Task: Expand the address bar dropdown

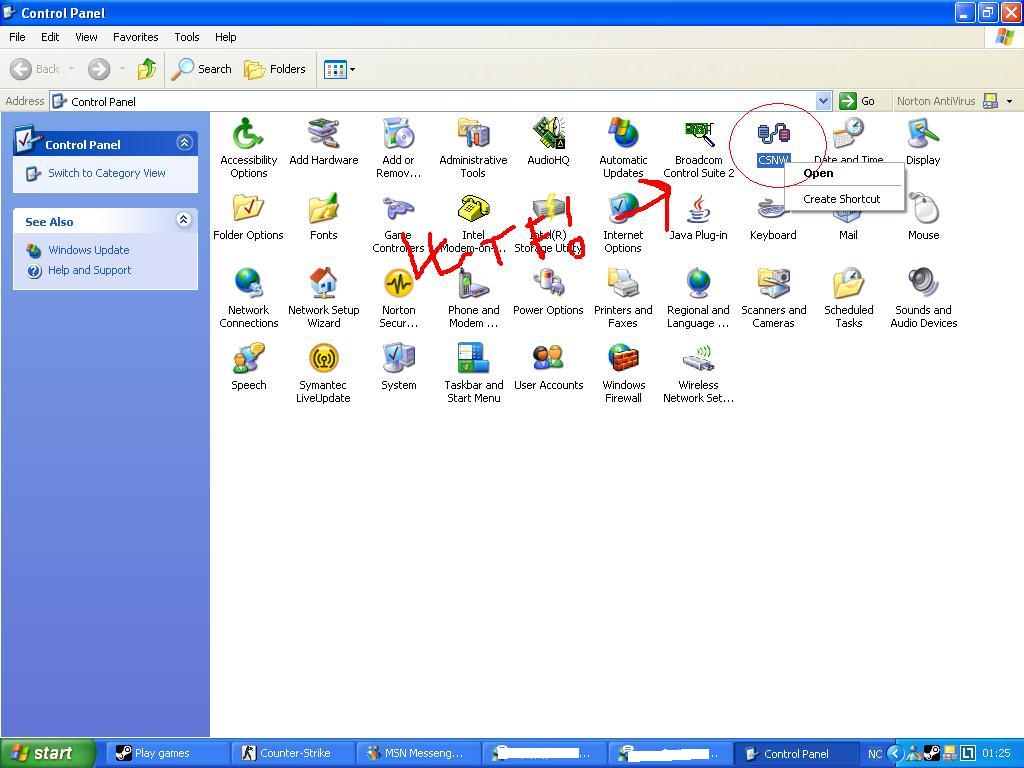Action: [x=823, y=101]
